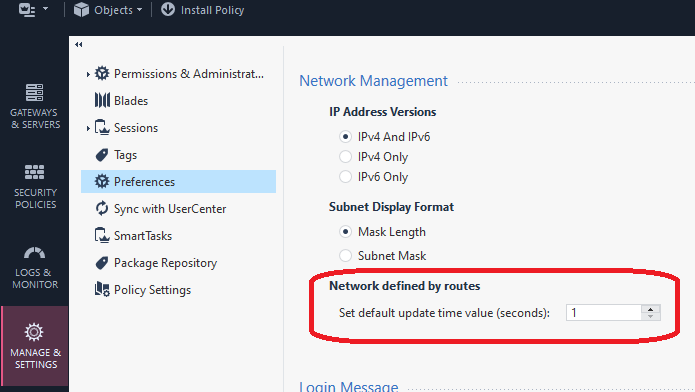
Task: Open Sync with UserCenter
Action: coord(179,208)
